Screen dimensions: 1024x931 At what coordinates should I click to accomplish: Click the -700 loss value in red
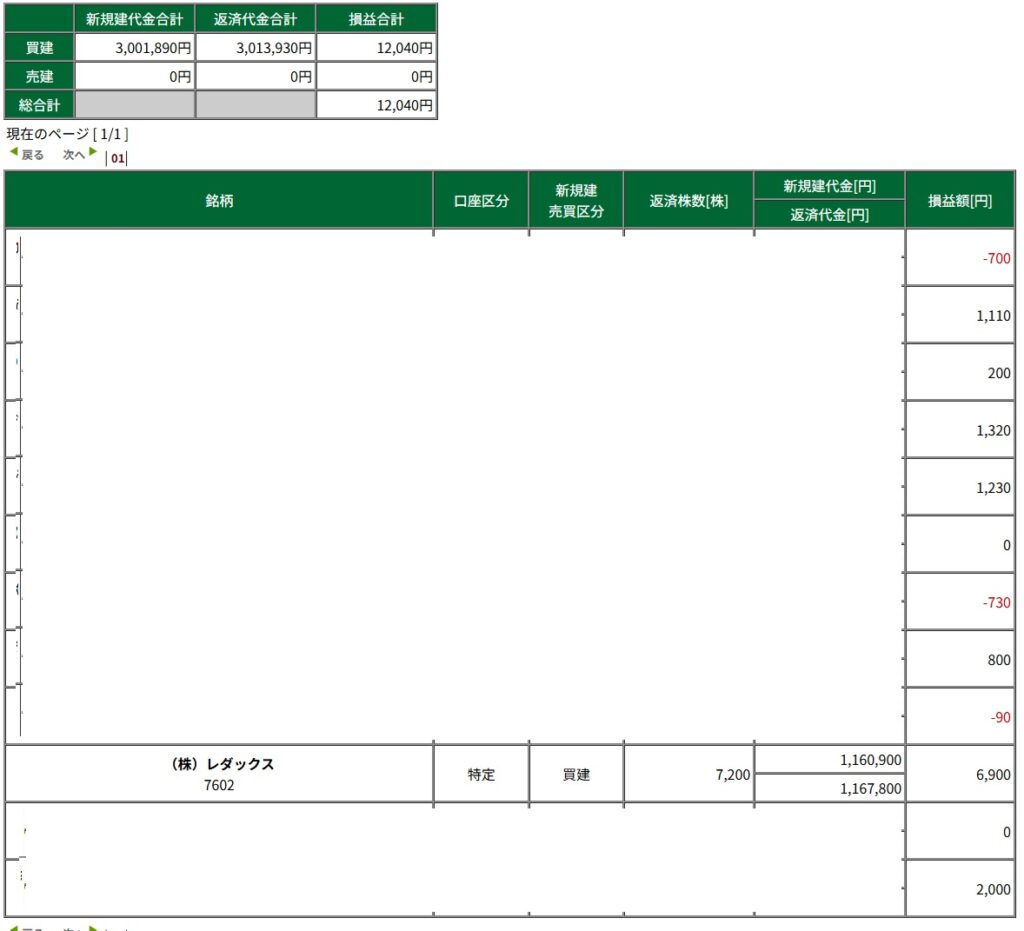[x=996, y=258]
